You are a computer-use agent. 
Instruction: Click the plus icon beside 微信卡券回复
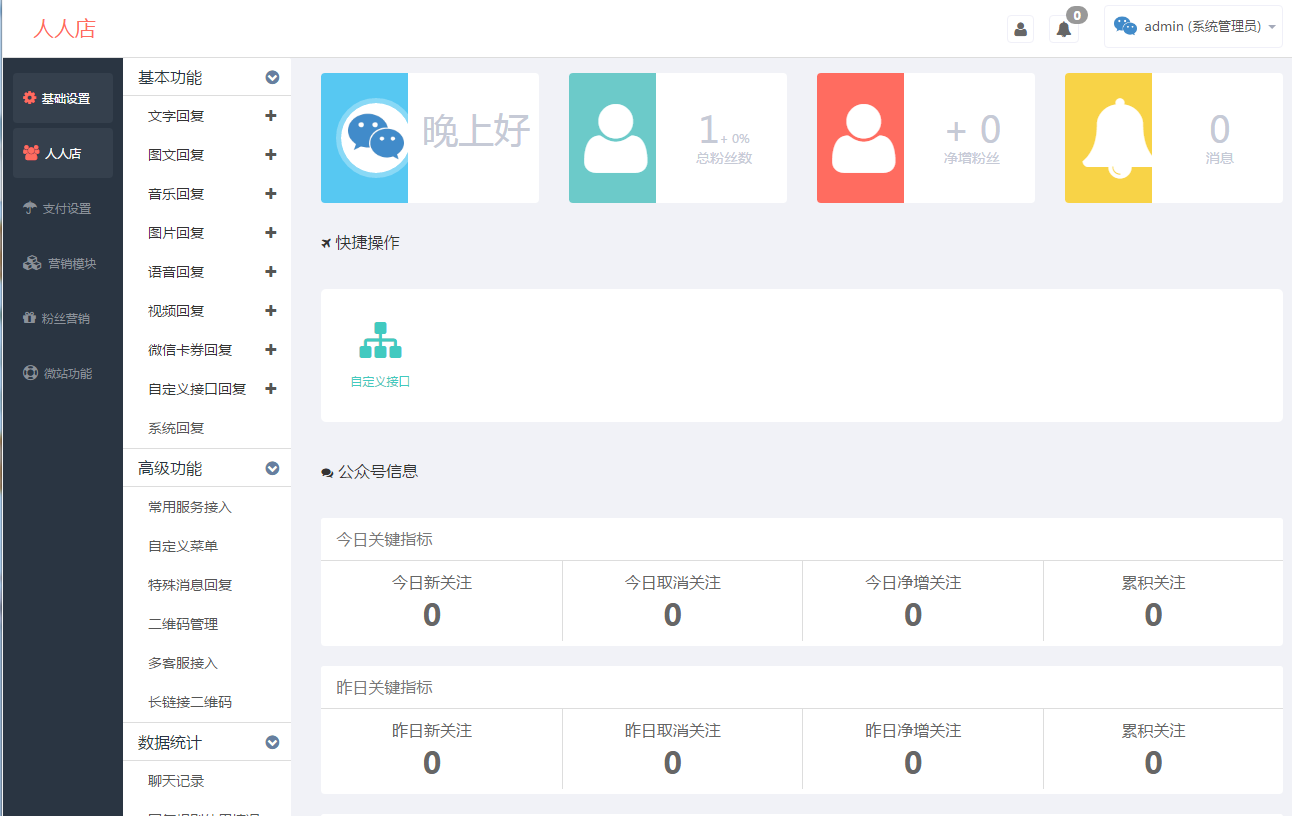click(270, 350)
